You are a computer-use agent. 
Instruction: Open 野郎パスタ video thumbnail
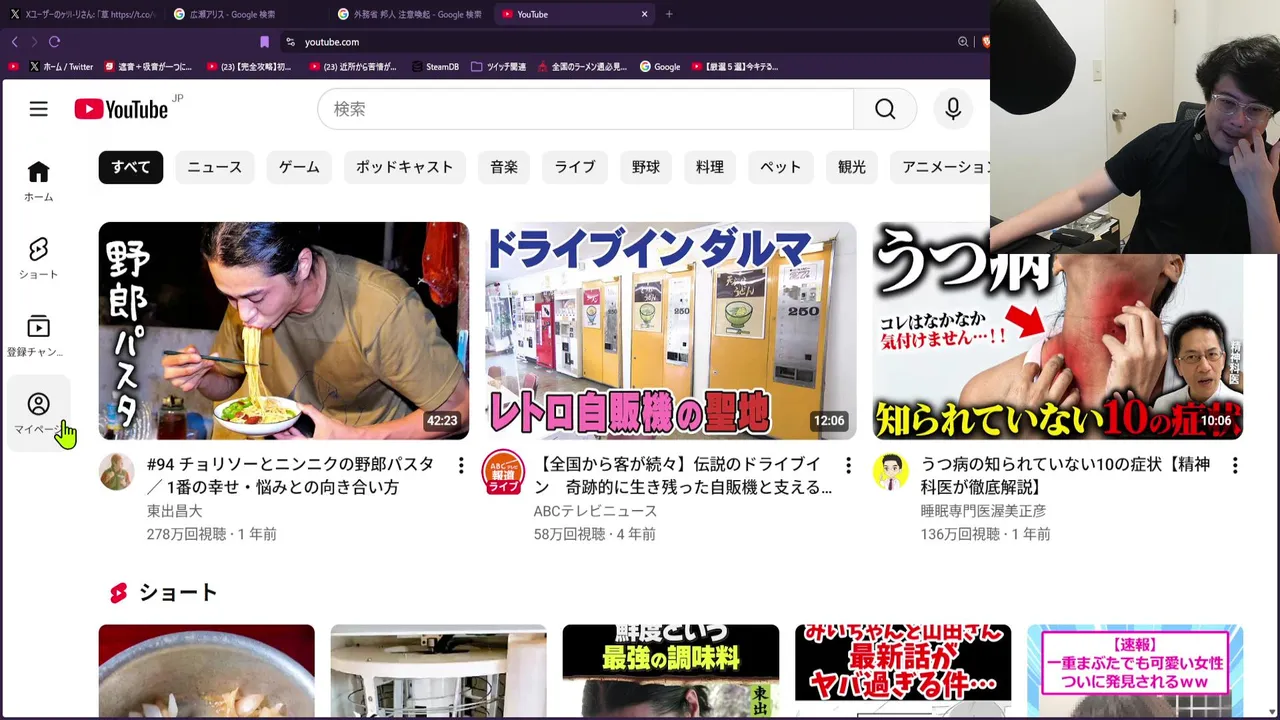284,331
